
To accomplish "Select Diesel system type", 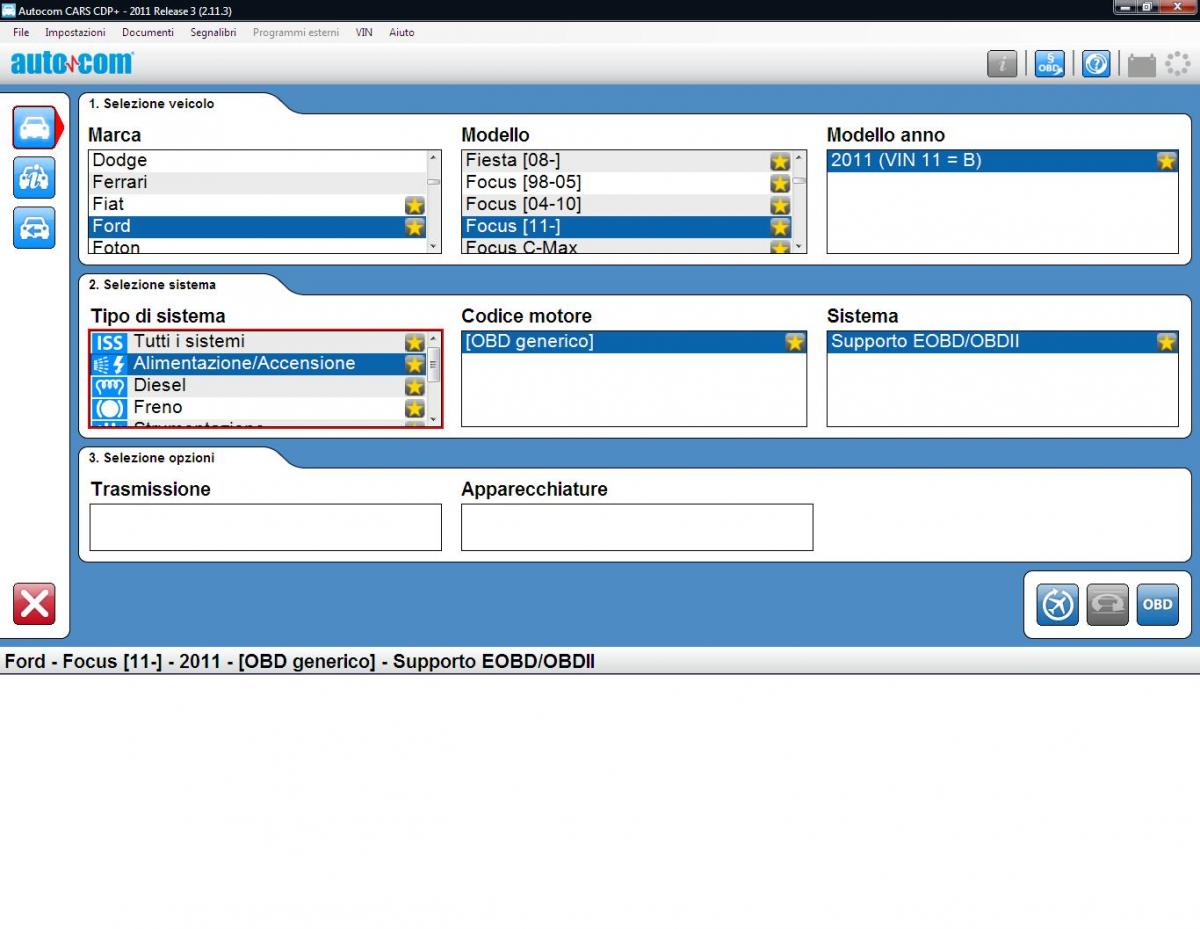I will click(x=258, y=386).
